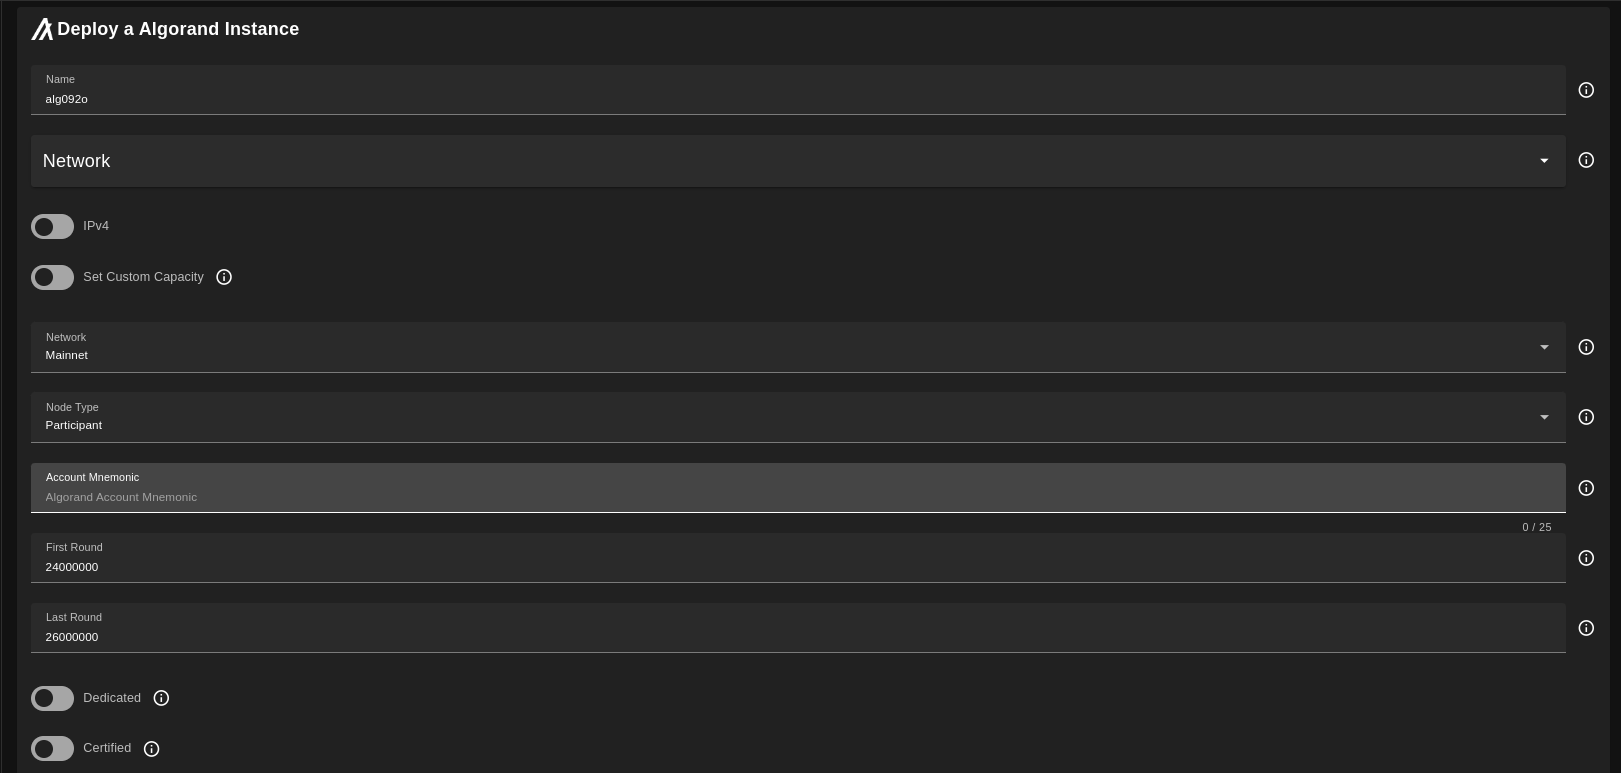Click info icon beside Account Mnemonic field
Viewport: 1621px width, 773px height.
(1586, 488)
